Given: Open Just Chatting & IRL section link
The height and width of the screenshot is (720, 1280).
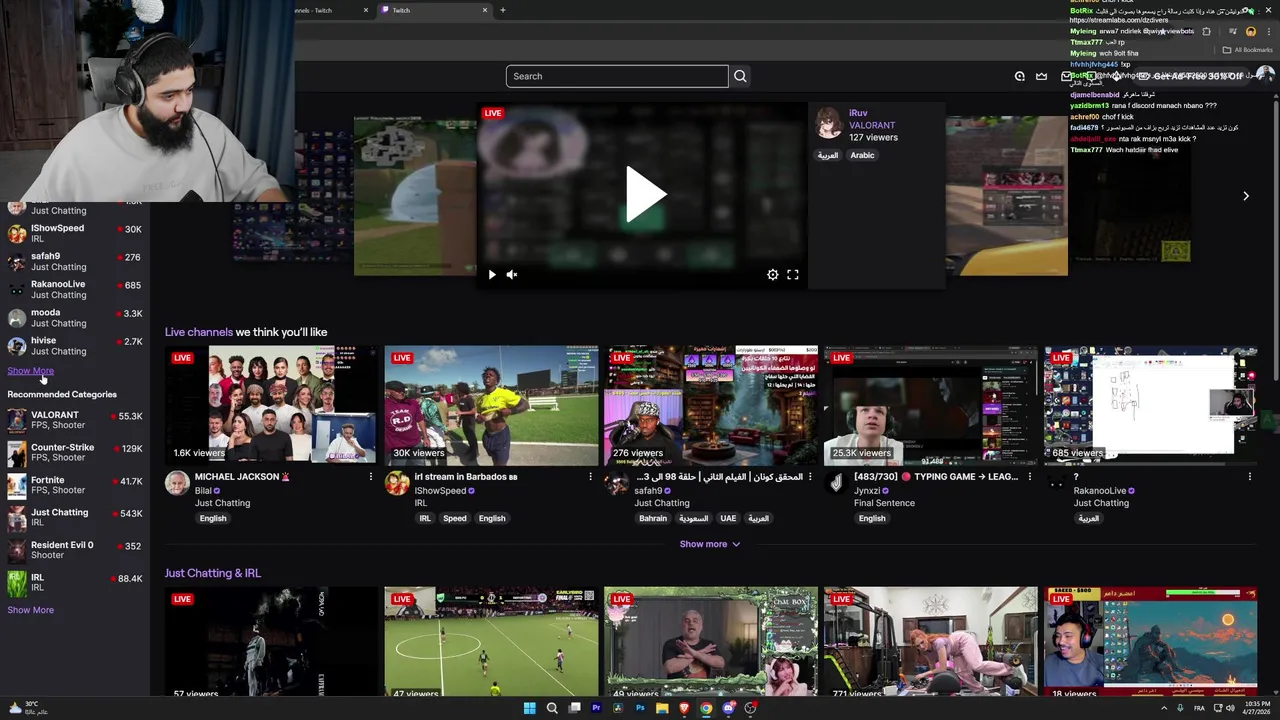Looking at the screenshot, I should (x=213, y=573).
